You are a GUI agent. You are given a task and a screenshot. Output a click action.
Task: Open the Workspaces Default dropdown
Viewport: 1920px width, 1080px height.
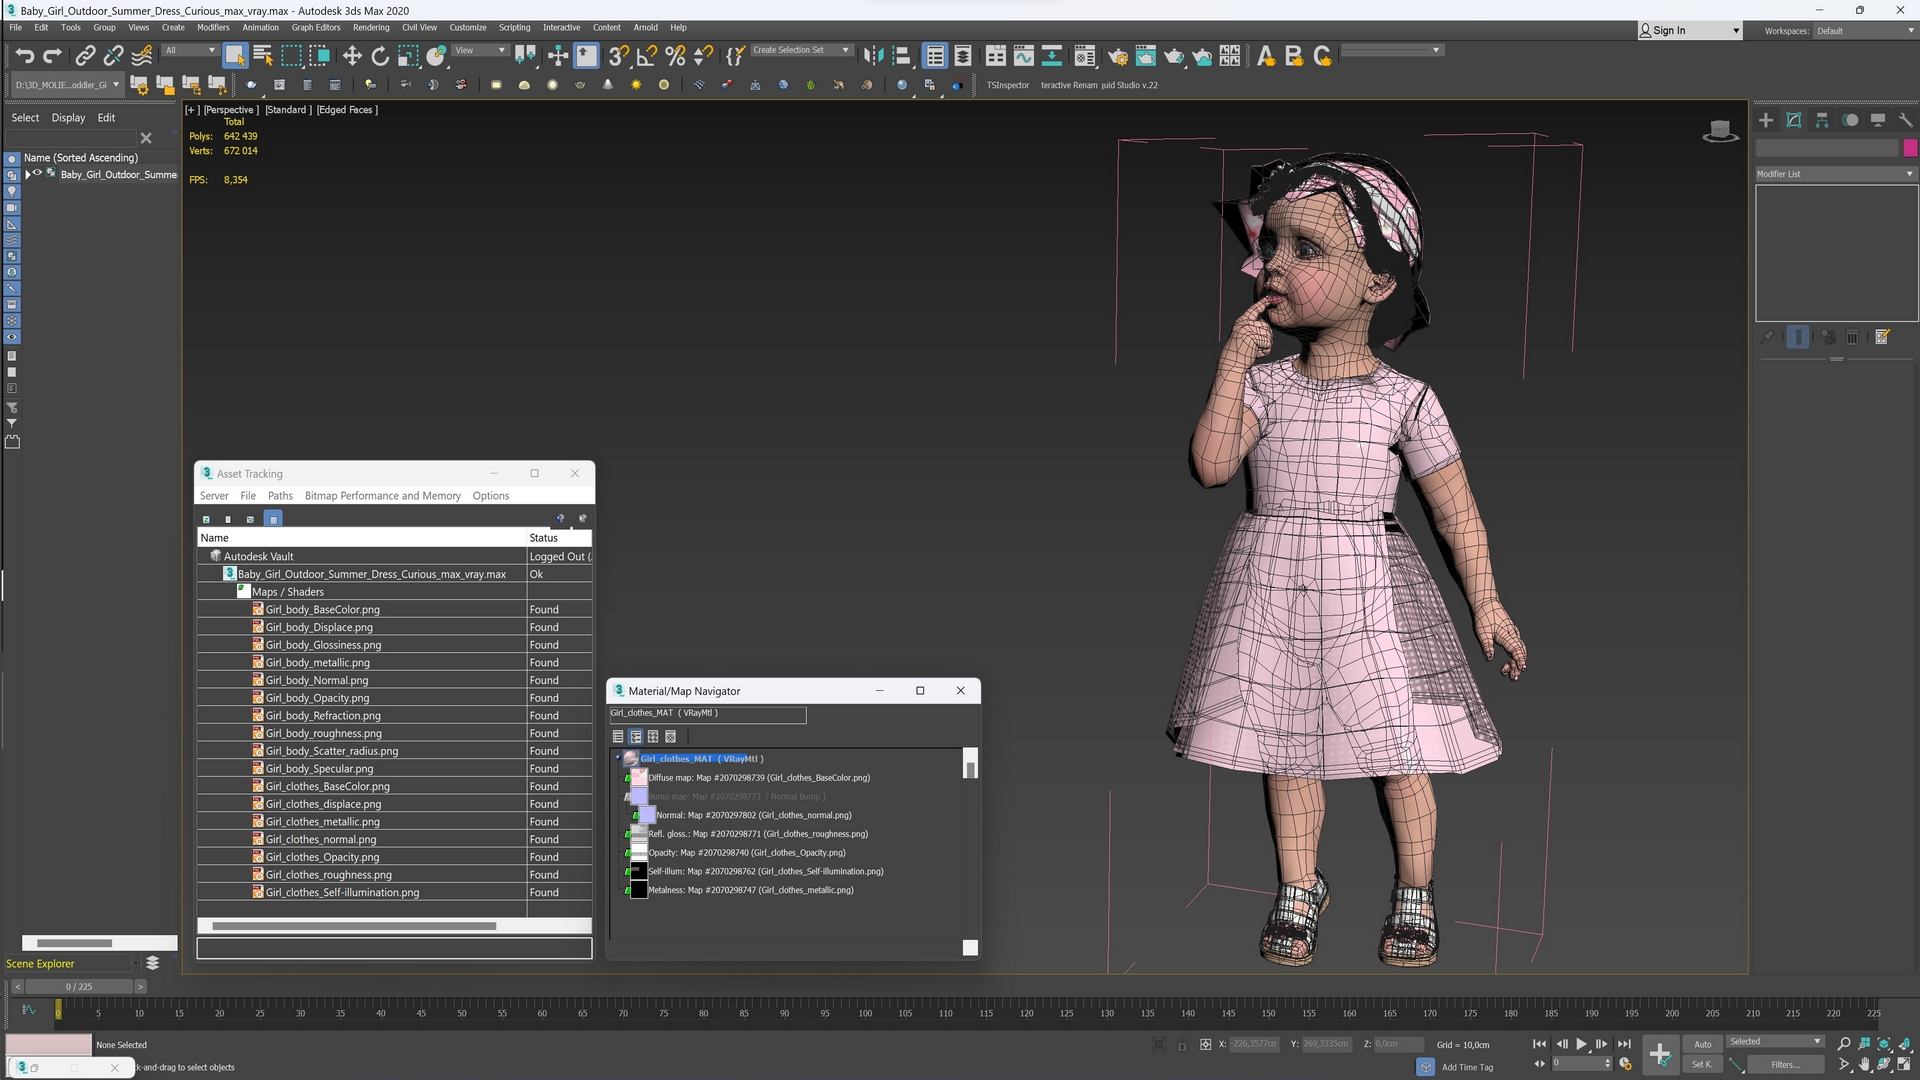point(1864,31)
